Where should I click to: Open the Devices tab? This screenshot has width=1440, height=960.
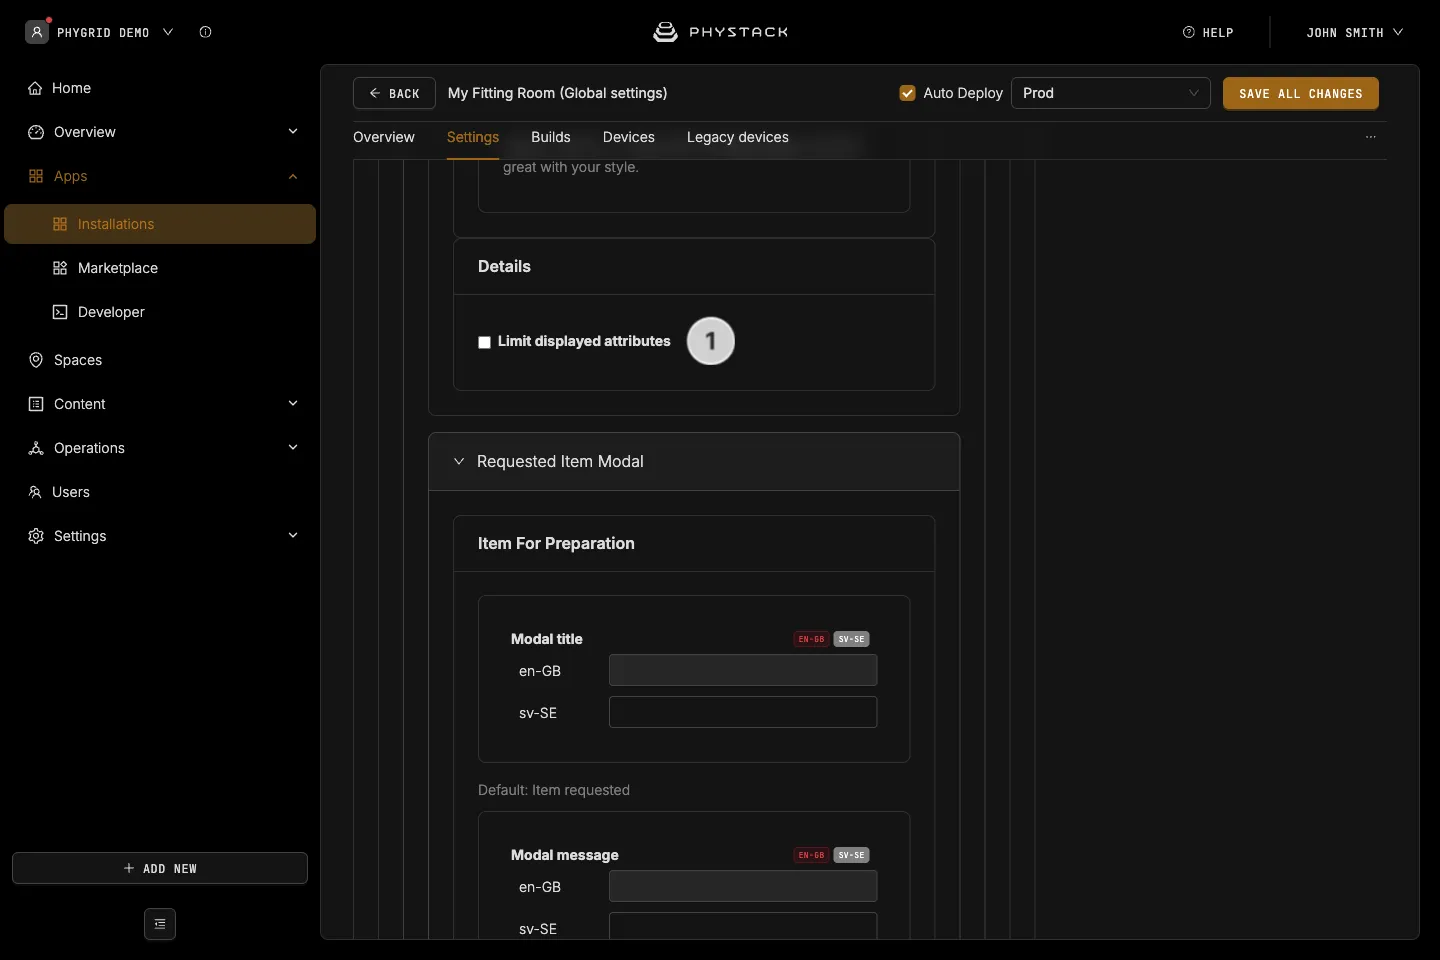[x=629, y=137]
